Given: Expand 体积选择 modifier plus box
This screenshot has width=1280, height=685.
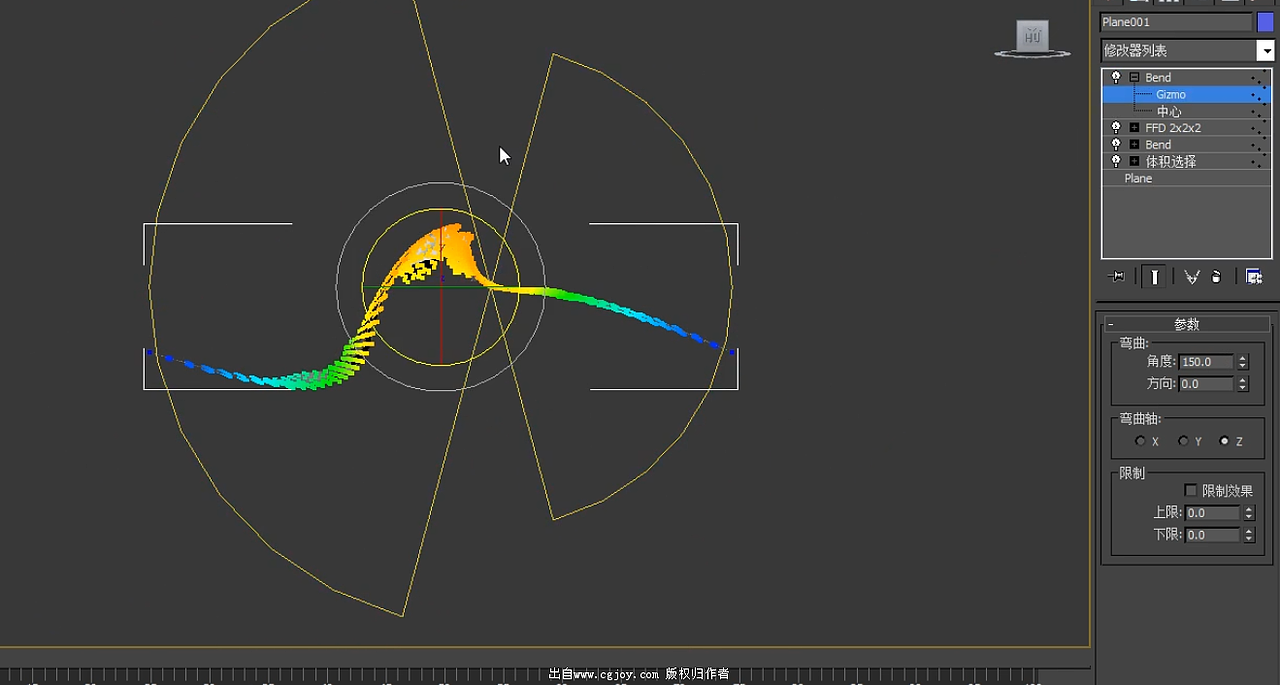Looking at the screenshot, I should pos(1134,161).
